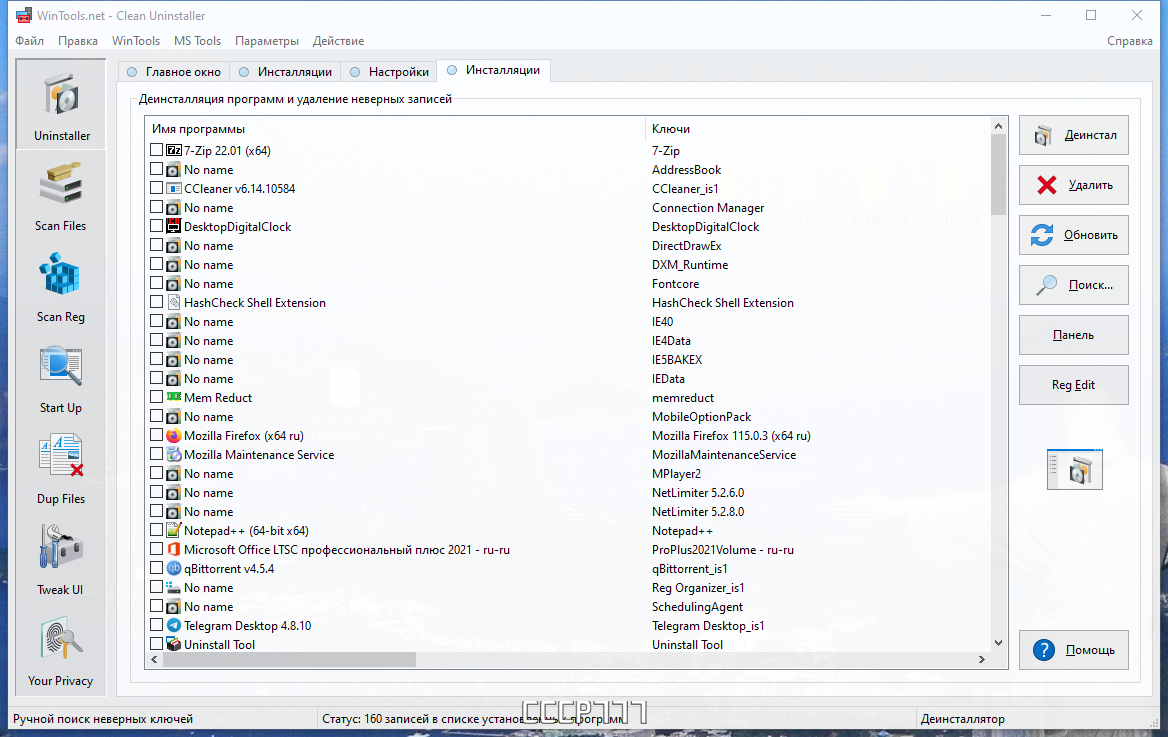
Task: Click the horizontal scrollbar left arrow
Action: (x=154, y=659)
